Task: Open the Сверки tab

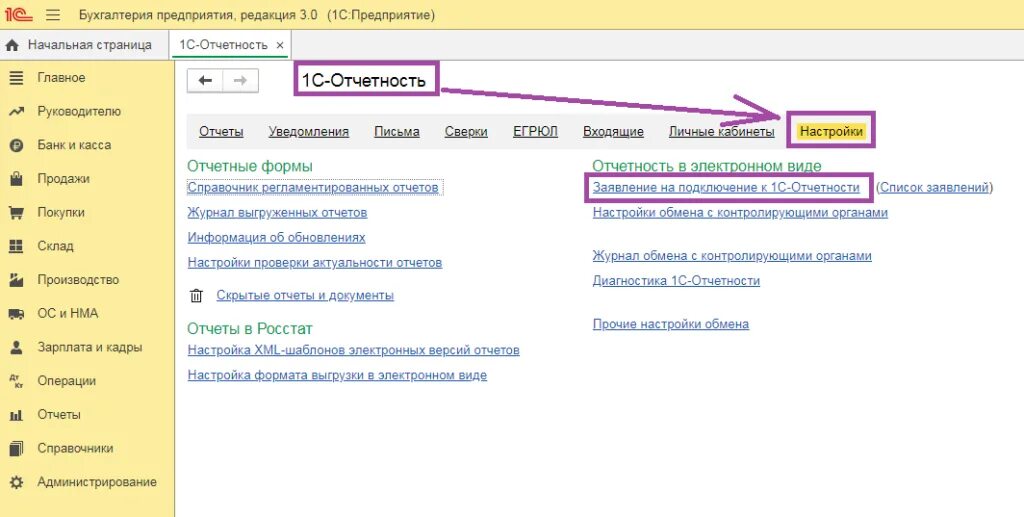Action: click(x=466, y=132)
